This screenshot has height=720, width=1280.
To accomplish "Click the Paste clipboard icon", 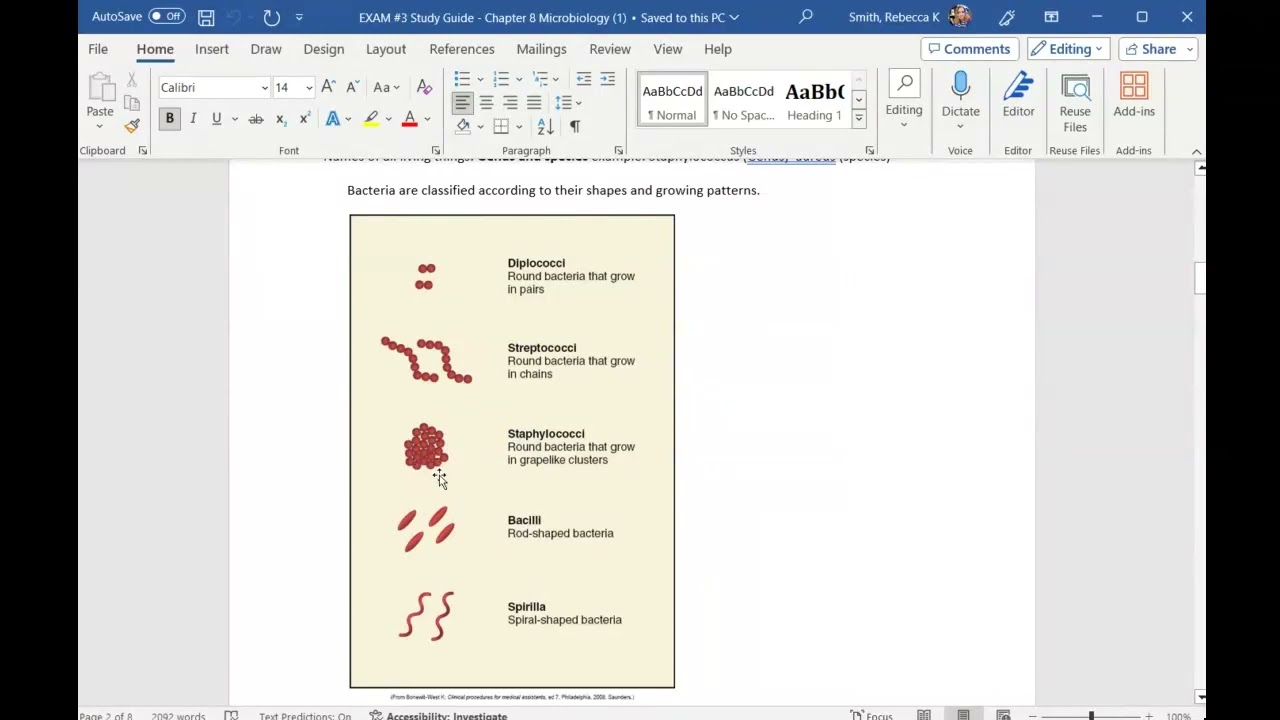I will point(100,88).
